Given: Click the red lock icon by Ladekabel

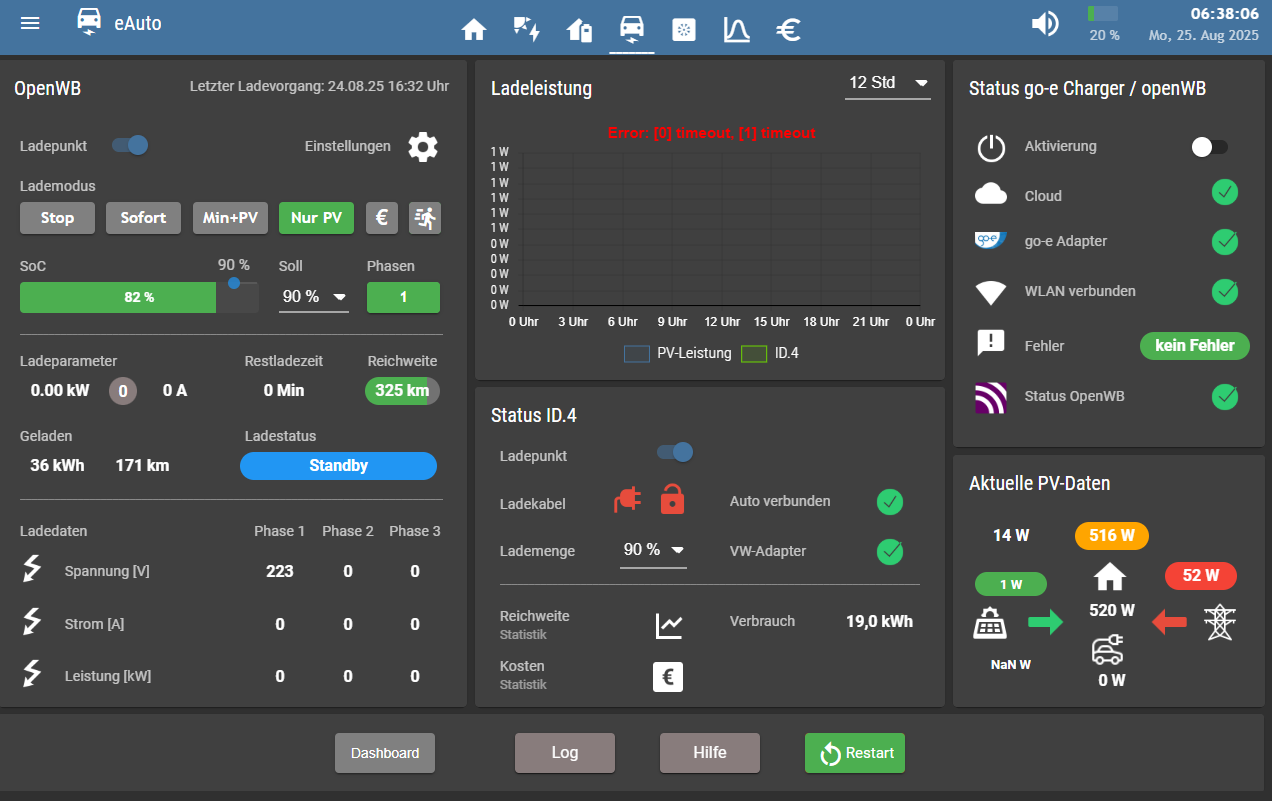Looking at the screenshot, I should click(673, 499).
